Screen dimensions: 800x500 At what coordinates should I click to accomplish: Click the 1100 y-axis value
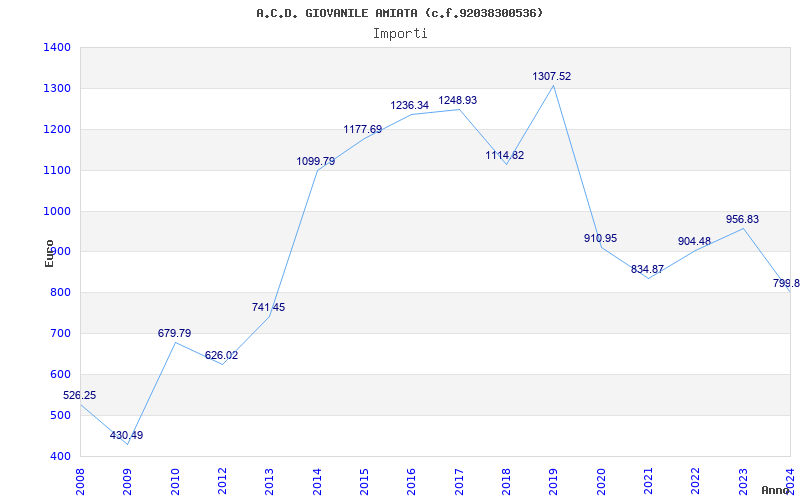tap(57, 170)
